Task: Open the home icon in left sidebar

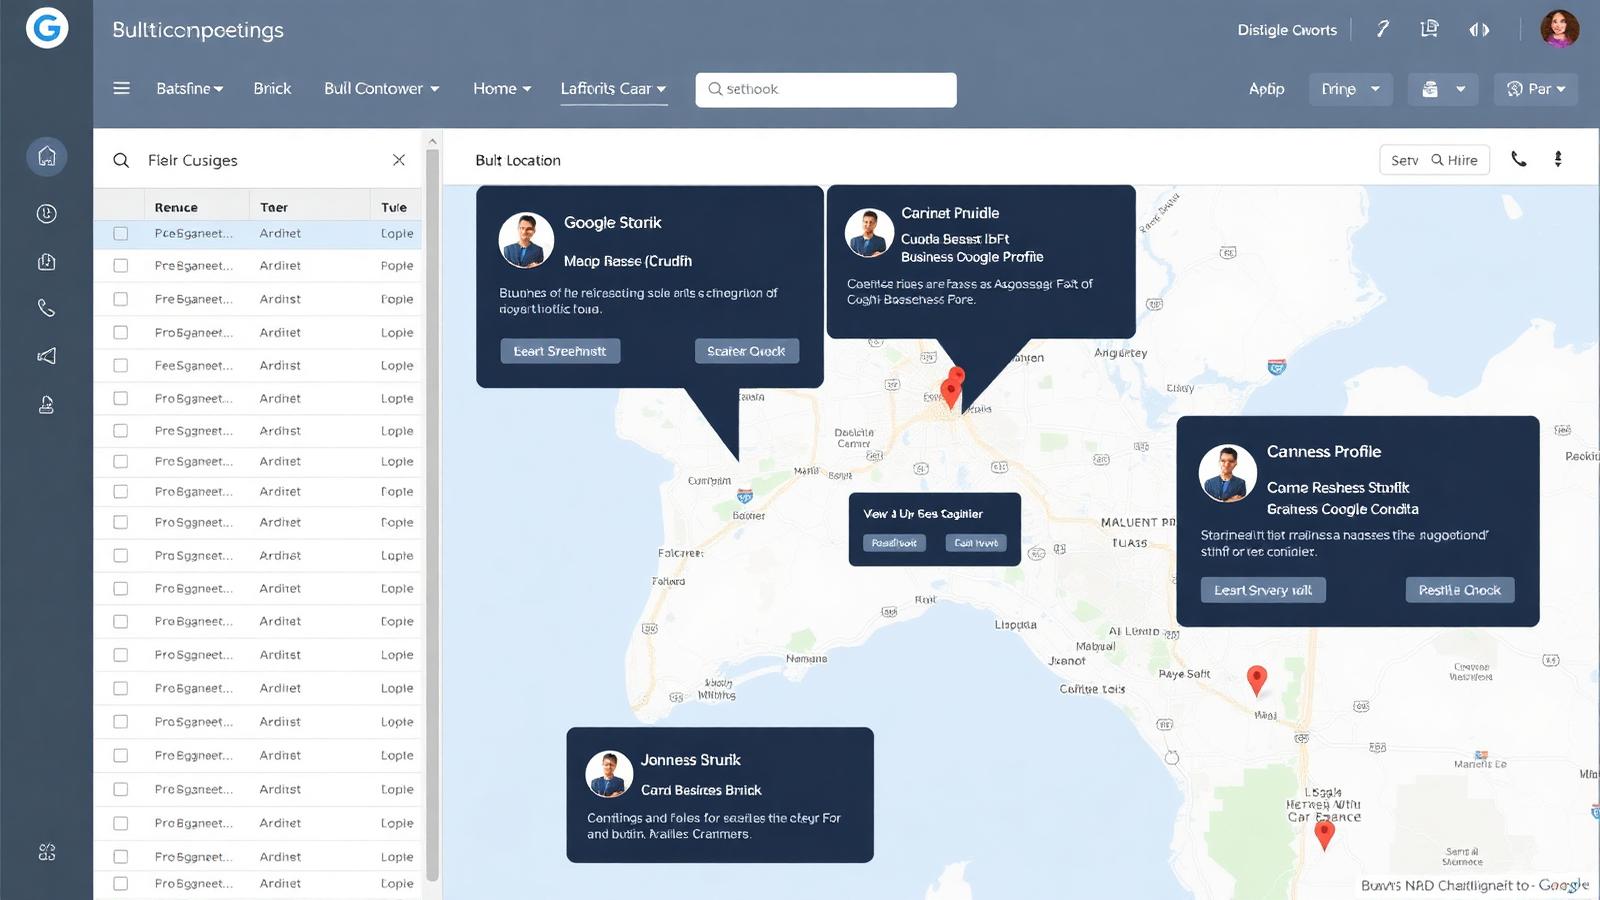Action: pos(47,156)
